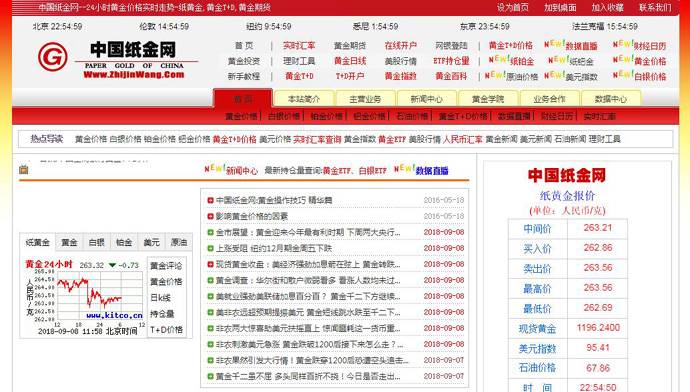690x392 pixels.
Task: Open news 黄金千二虽不居 多头同样百折不挠
Action: pos(308,376)
